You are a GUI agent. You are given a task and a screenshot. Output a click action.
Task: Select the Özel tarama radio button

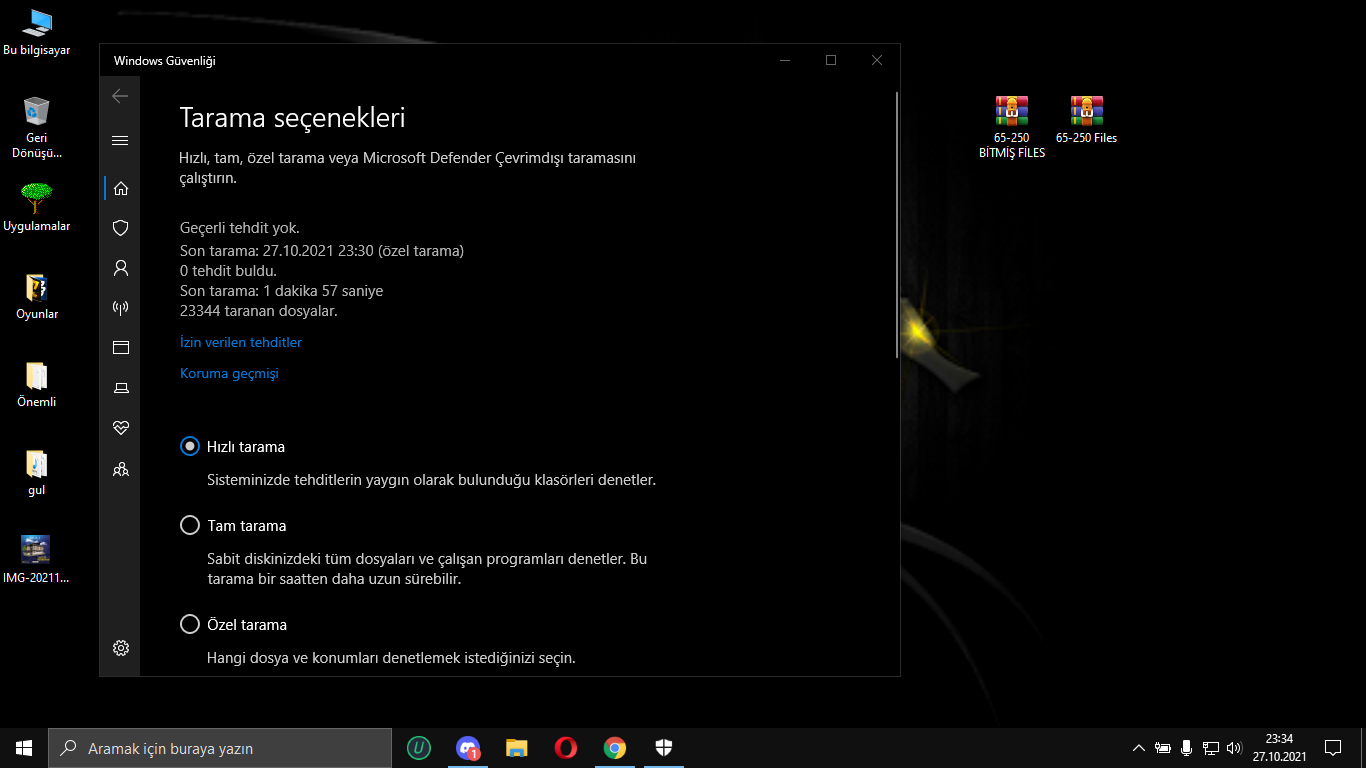tap(190, 625)
